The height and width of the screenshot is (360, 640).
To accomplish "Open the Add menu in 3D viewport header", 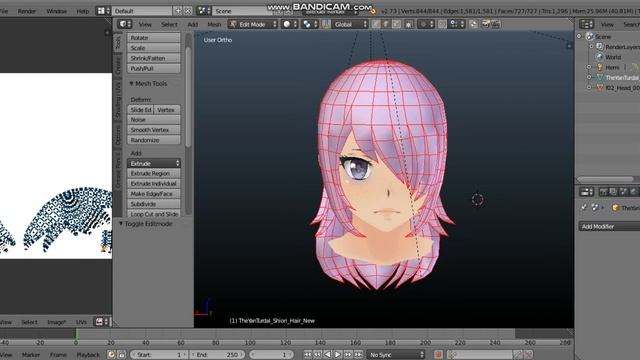I will [x=192, y=24].
